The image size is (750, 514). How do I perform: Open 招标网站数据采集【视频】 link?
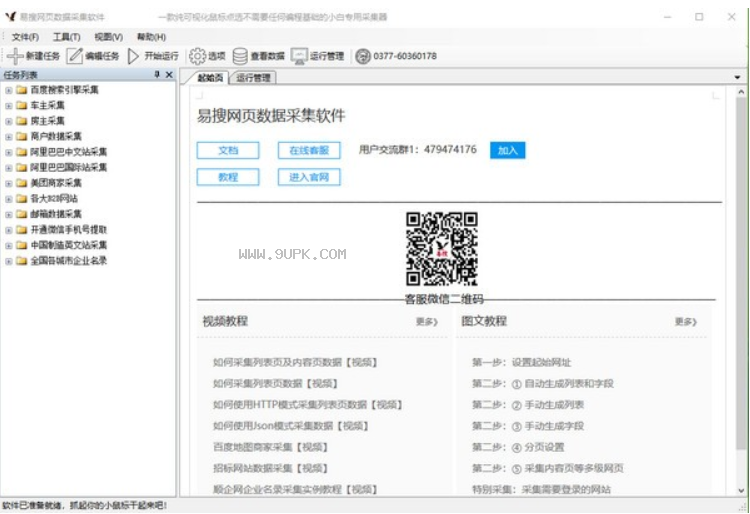pyautogui.click(x=270, y=468)
